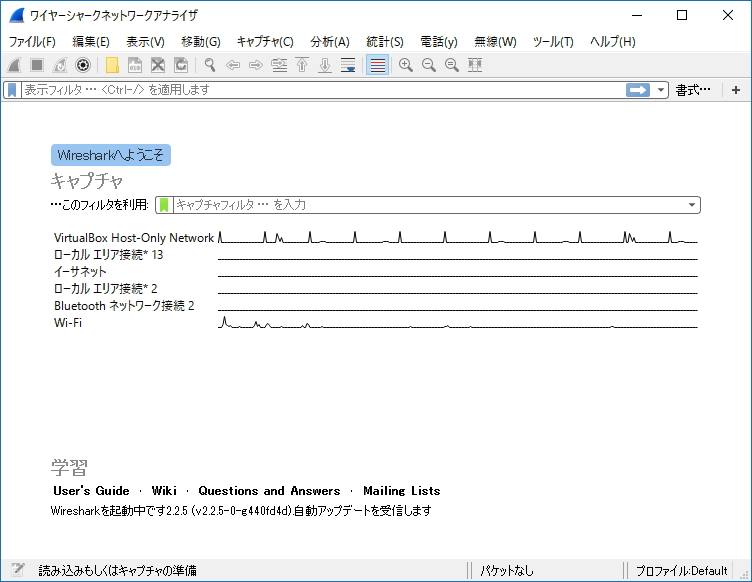Click the zoom in magnifier icon
The height and width of the screenshot is (582, 752).
click(406, 65)
